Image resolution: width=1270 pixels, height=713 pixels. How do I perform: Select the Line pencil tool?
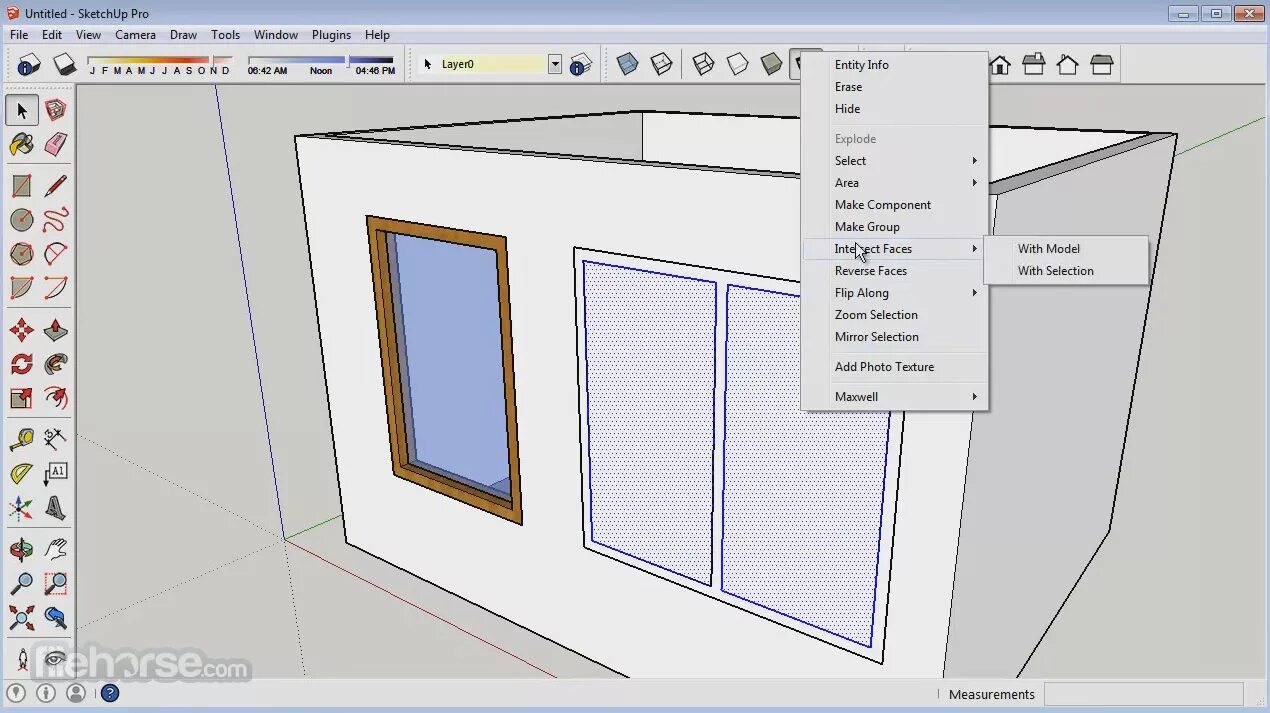click(56, 186)
